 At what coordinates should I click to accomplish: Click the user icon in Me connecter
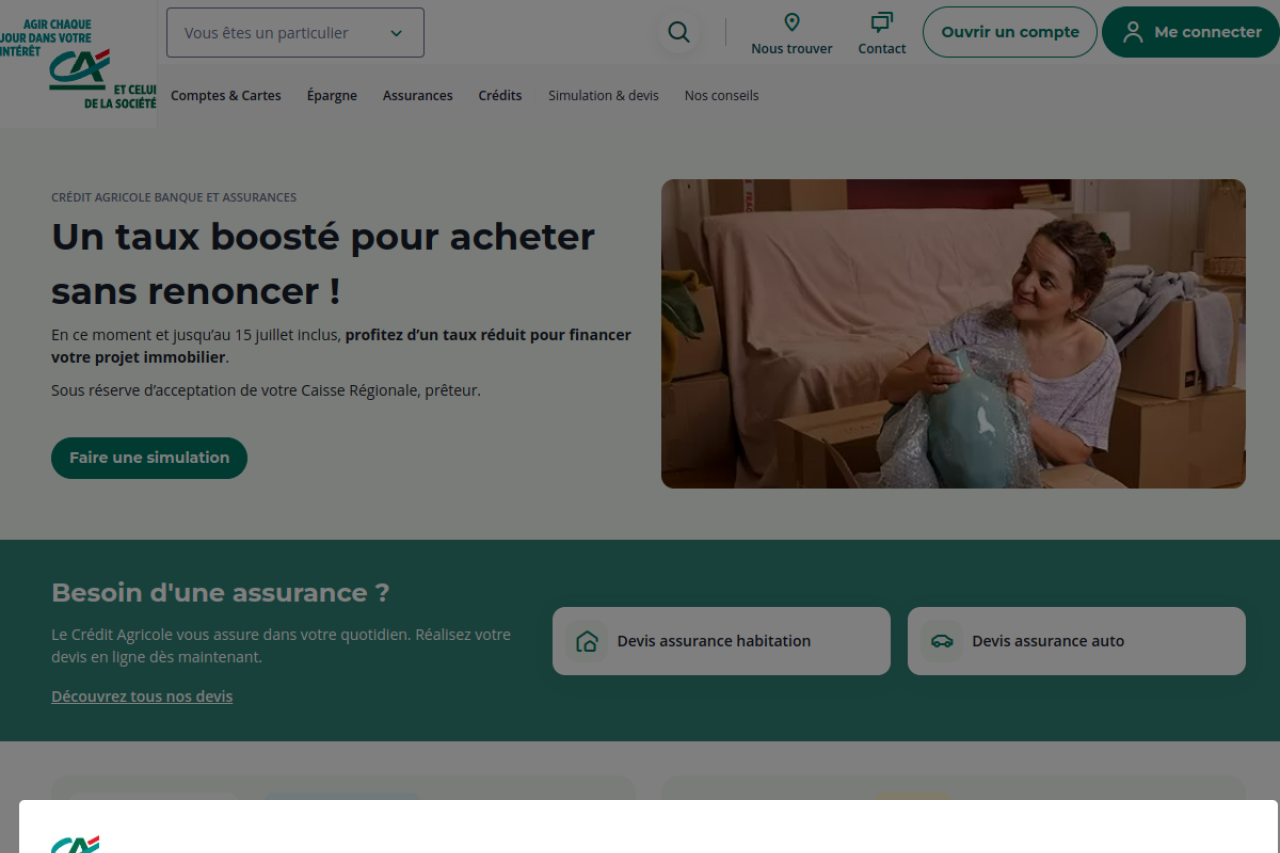point(1133,32)
